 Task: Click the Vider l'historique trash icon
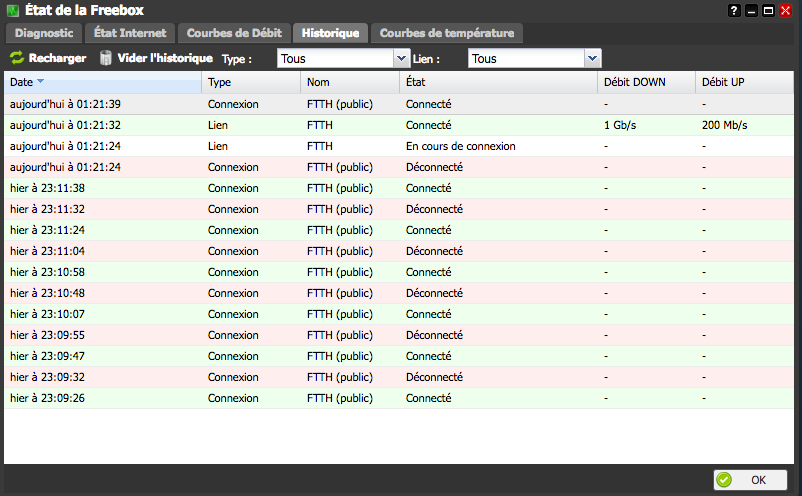(105, 59)
